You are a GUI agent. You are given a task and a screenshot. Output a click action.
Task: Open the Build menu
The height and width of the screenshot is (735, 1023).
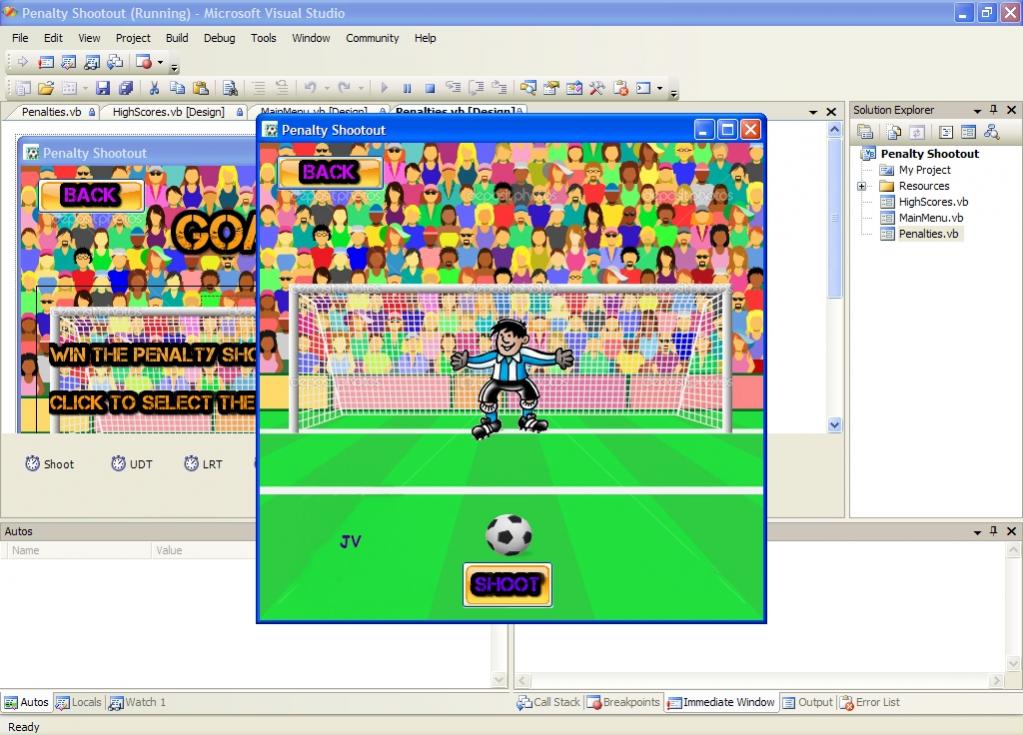pyautogui.click(x=177, y=38)
